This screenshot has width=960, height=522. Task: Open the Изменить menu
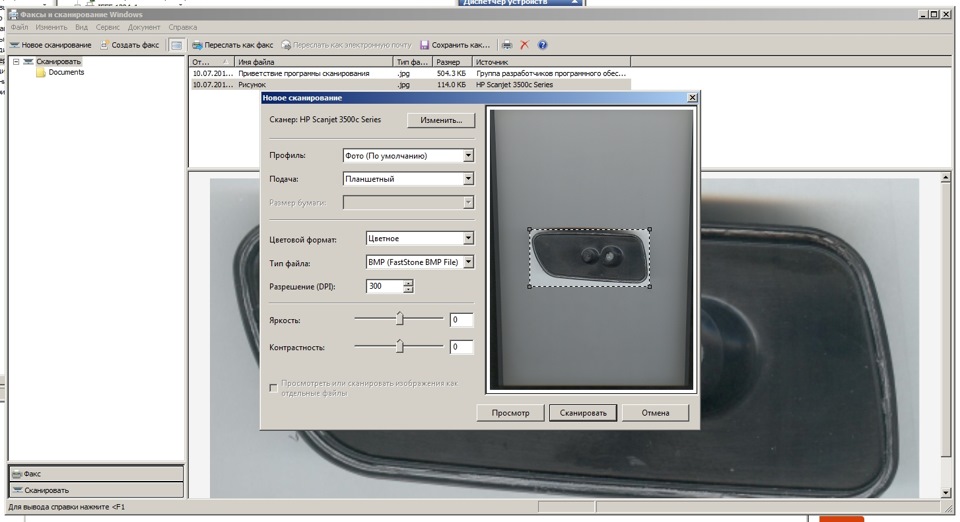(51, 28)
